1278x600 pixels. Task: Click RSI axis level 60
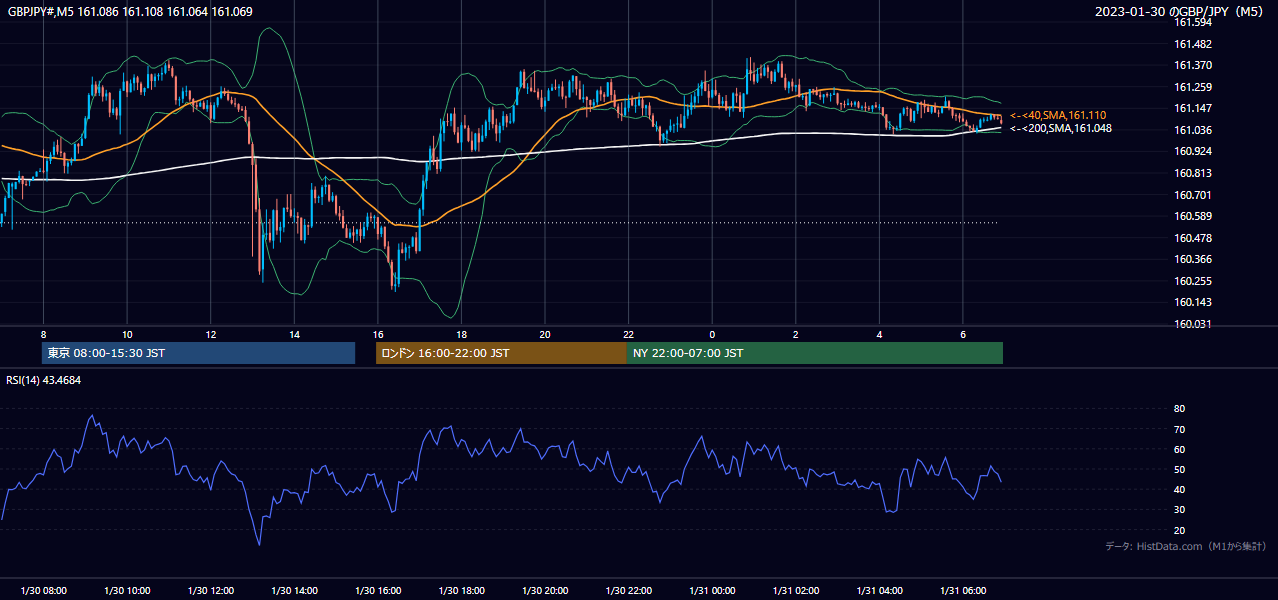tap(1180, 449)
